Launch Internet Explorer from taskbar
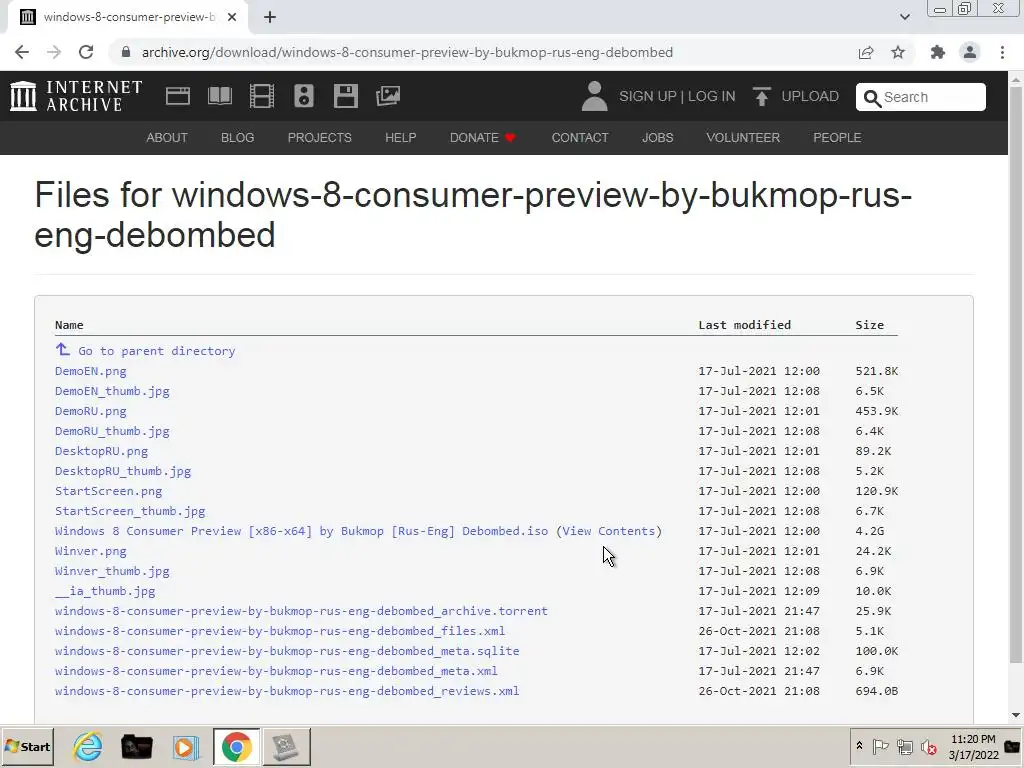This screenshot has height=768, width=1024. [88, 746]
